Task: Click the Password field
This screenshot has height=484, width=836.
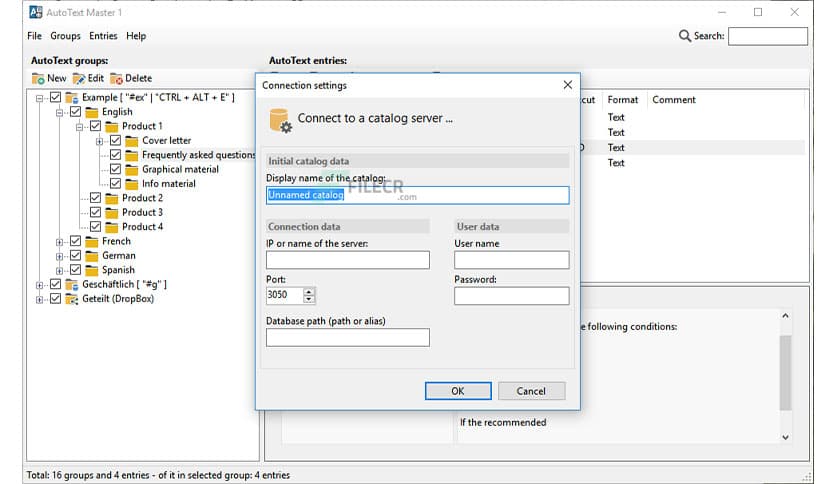Action: tap(512, 296)
